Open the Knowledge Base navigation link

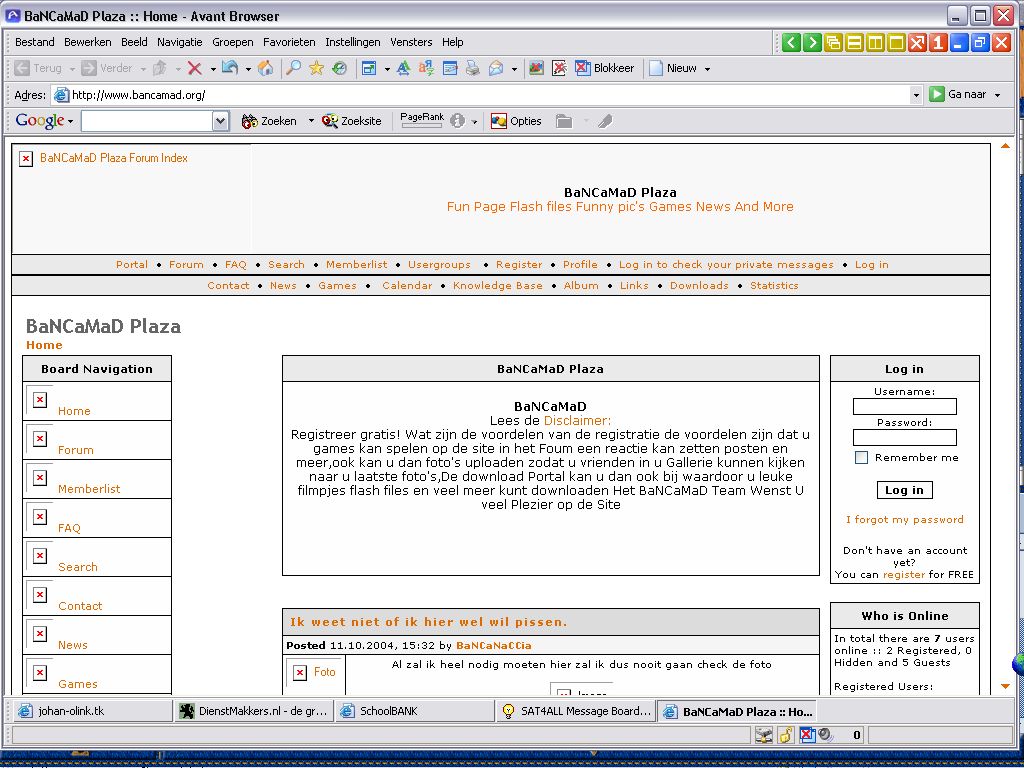point(498,285)
